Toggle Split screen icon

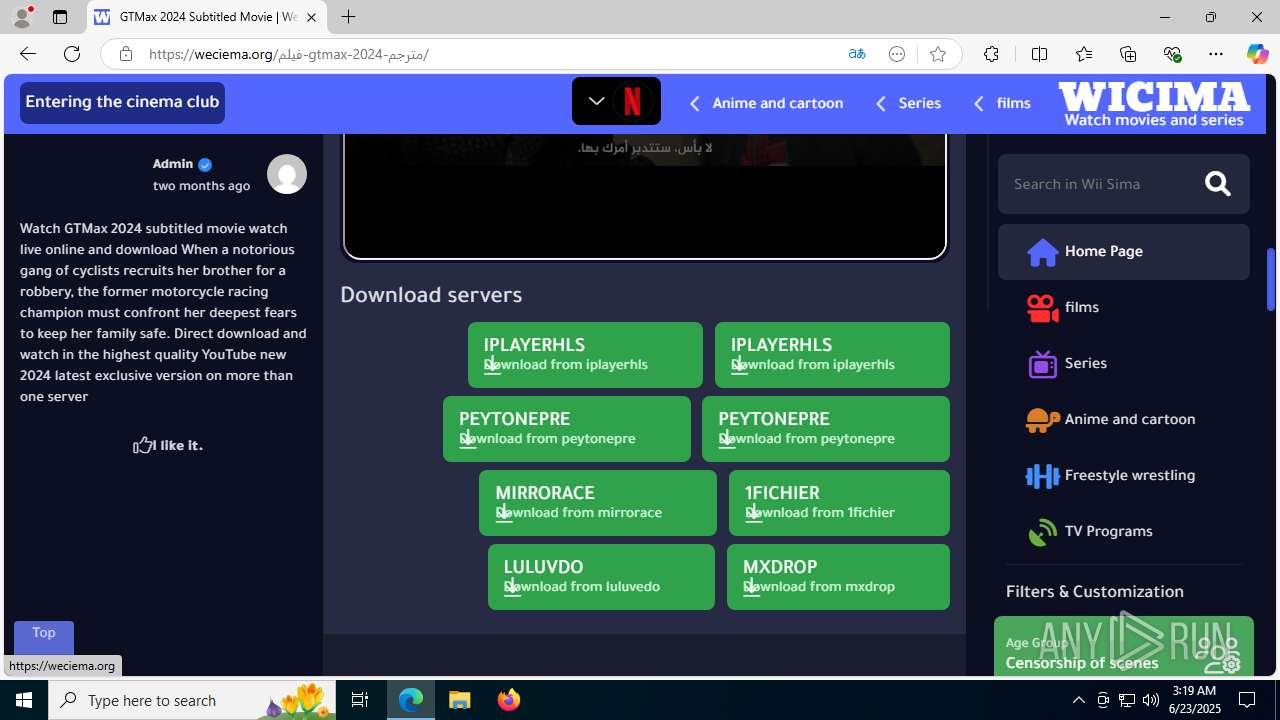tap(1039, 54)
